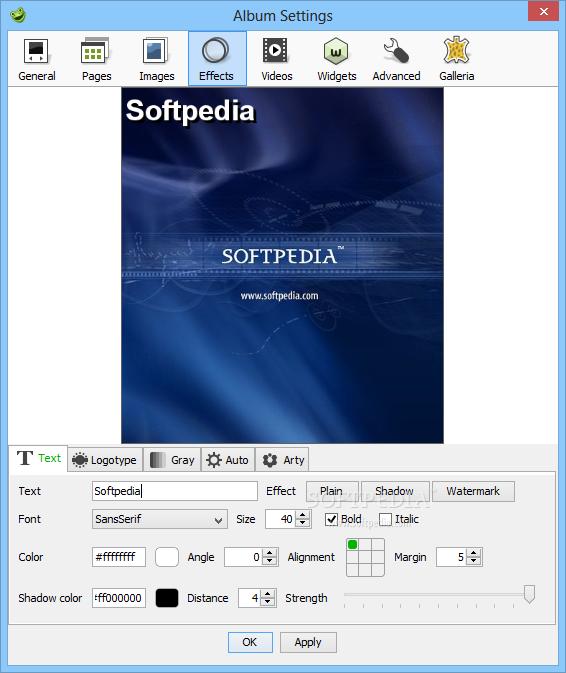Select the Effects settings section
This screenshot has width=566, height=673.
(x=217, y=59)
